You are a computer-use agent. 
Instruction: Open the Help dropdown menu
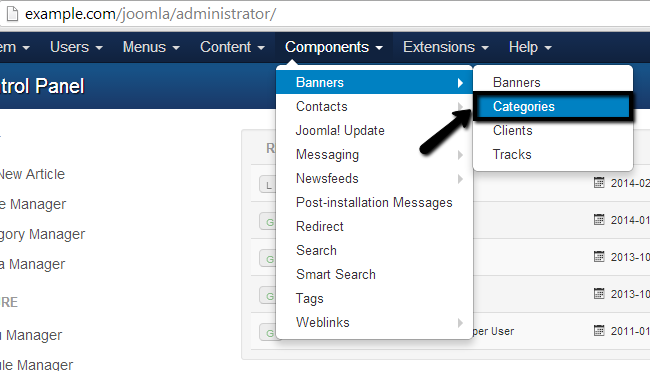pyautogui.click(x=530, y=47)
